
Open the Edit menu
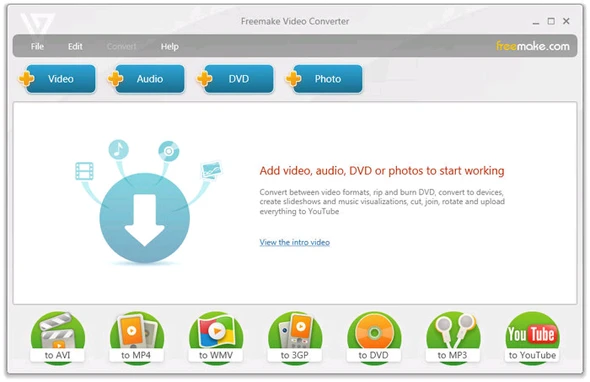pyautogui.click(x=75, y=46)
